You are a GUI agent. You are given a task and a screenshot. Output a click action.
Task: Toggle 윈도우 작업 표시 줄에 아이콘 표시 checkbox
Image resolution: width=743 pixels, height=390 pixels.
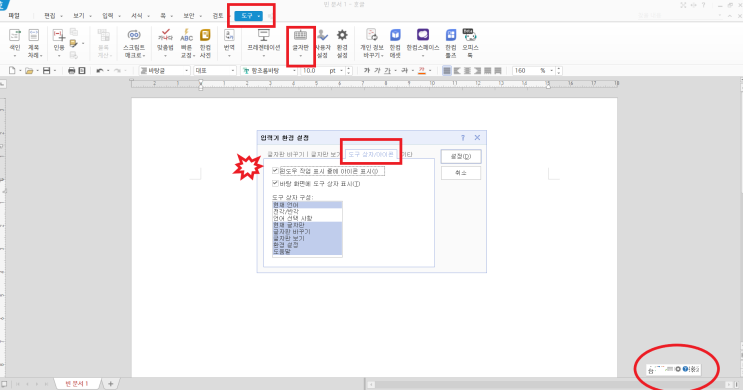pyautogui.click(x=275, y=171)
